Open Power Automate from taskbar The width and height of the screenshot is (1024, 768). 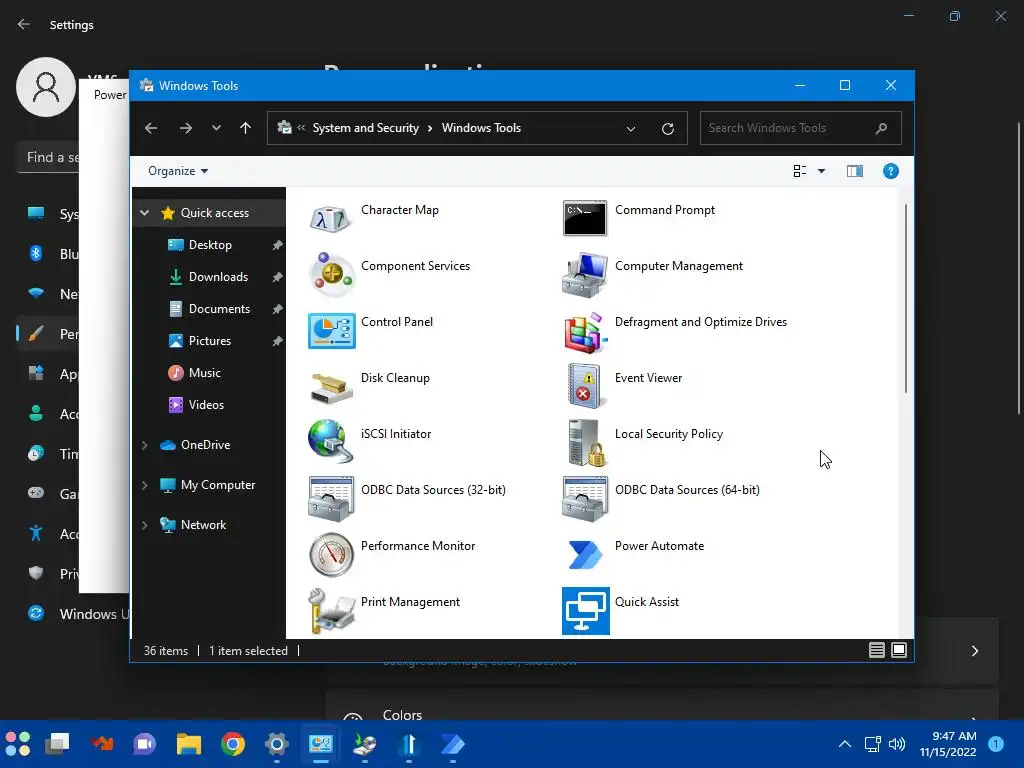452,744
